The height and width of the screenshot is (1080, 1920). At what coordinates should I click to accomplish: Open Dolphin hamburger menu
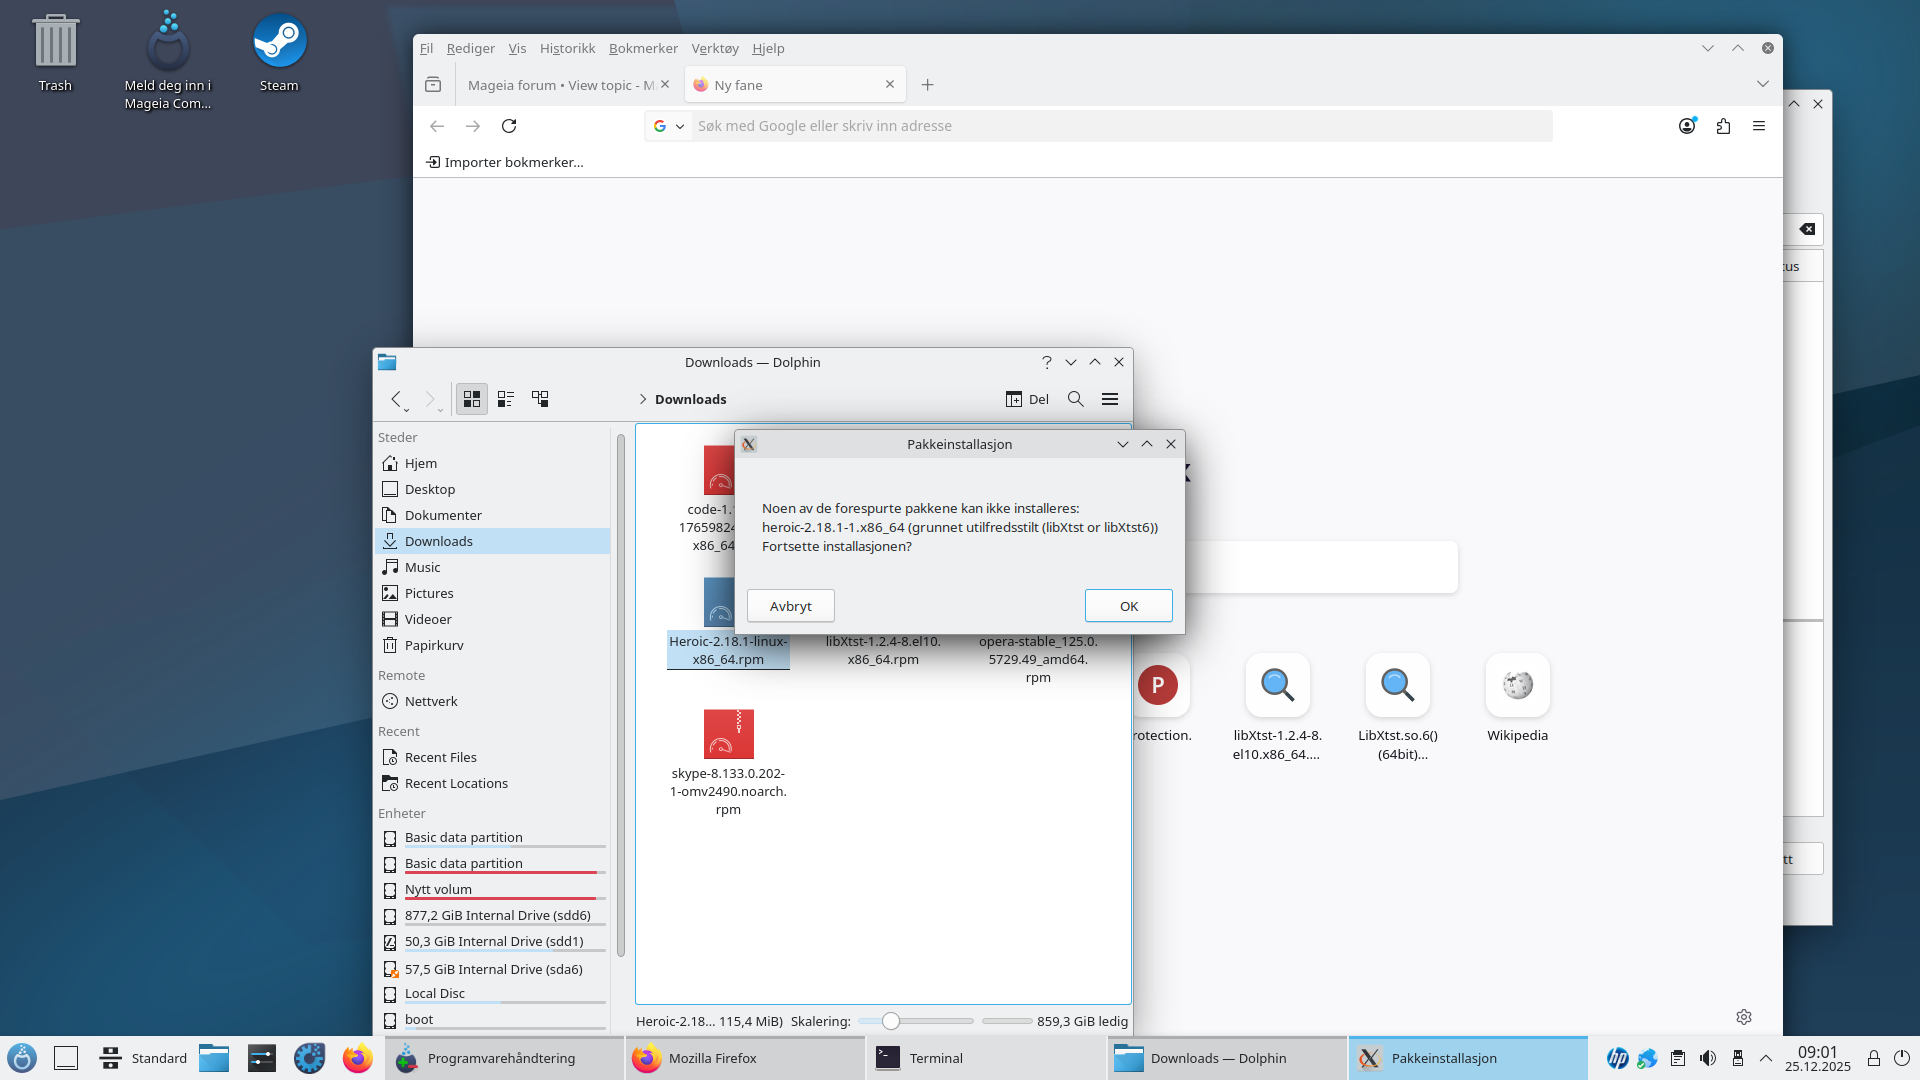[x=1110, y=399]
